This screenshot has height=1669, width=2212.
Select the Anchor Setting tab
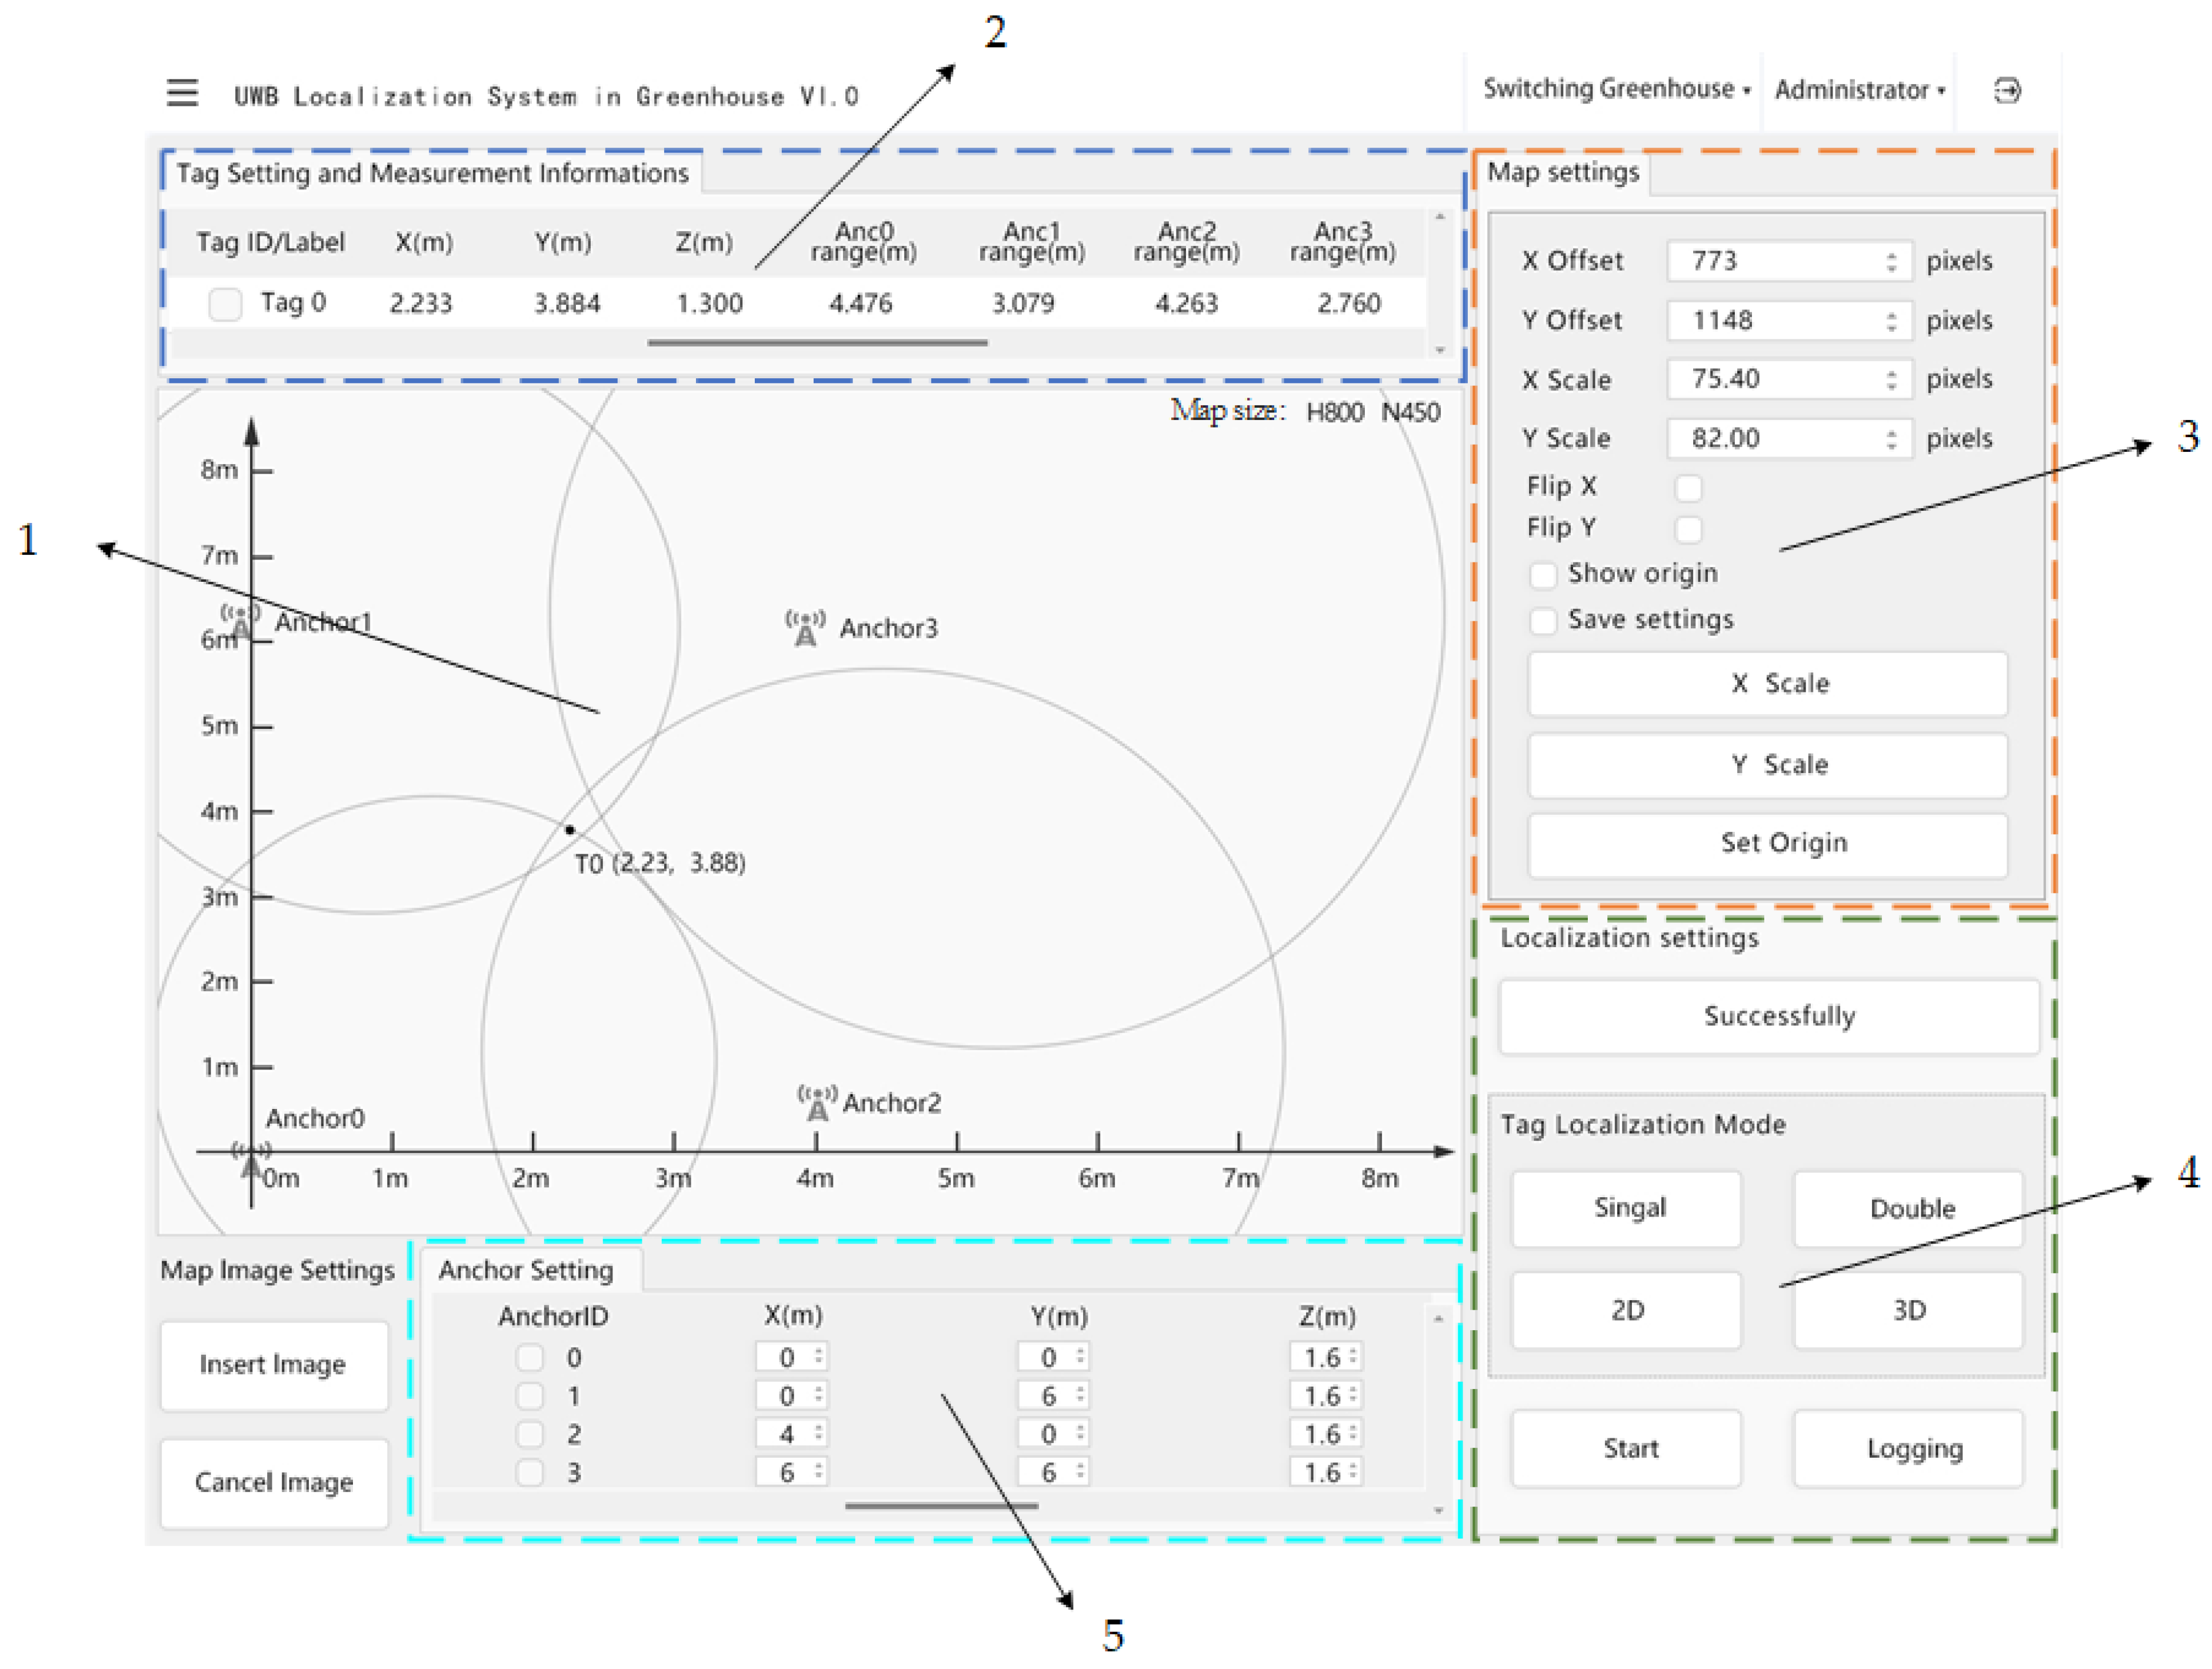pos(526,1270)
